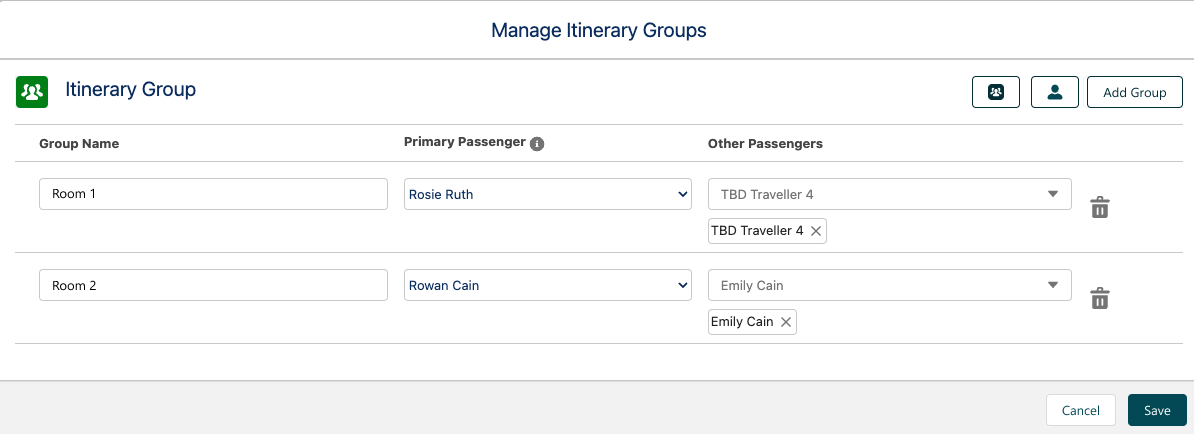Focus the Room 1 group name field
This screenshot has height=434, width=1194.
pyautogui.click(x=213, y=194)
